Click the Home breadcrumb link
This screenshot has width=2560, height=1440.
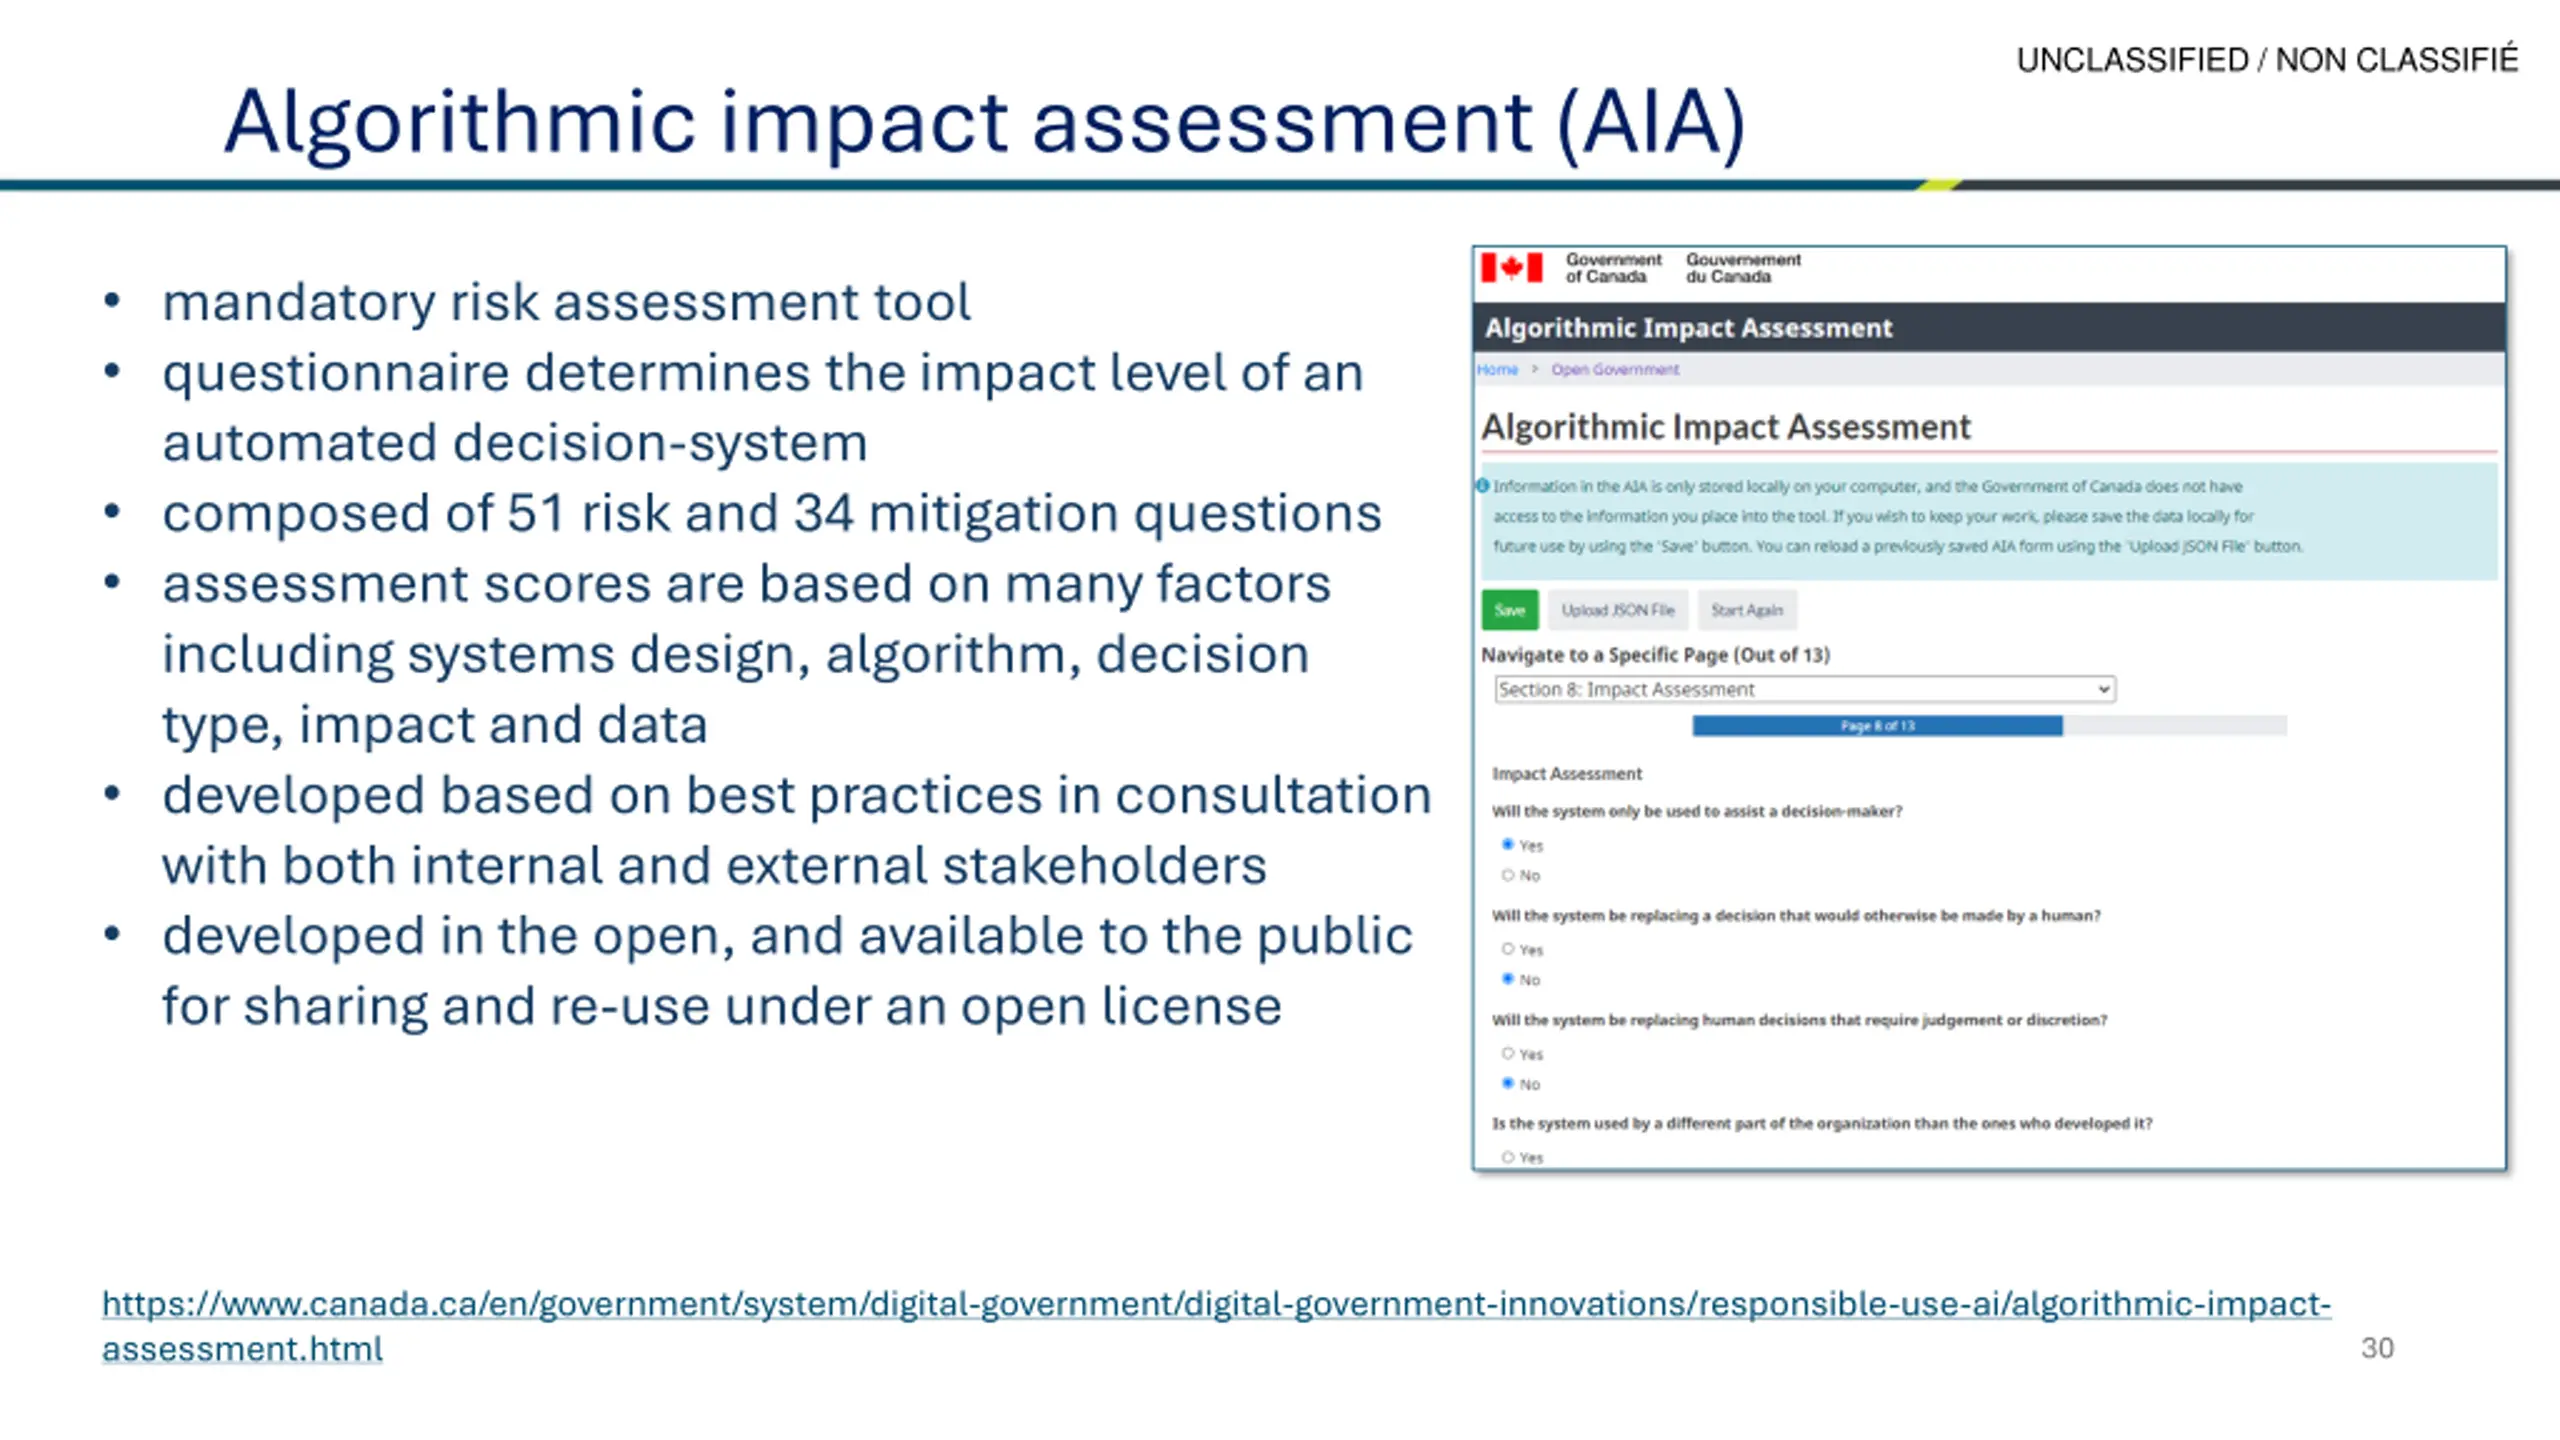pos(1497,369)
